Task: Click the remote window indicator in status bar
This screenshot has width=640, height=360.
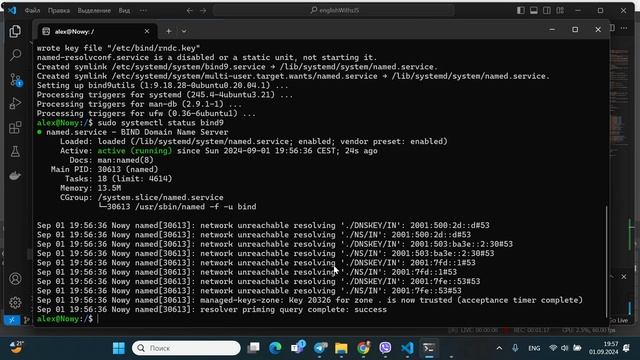Action: (x=11, y=320)
